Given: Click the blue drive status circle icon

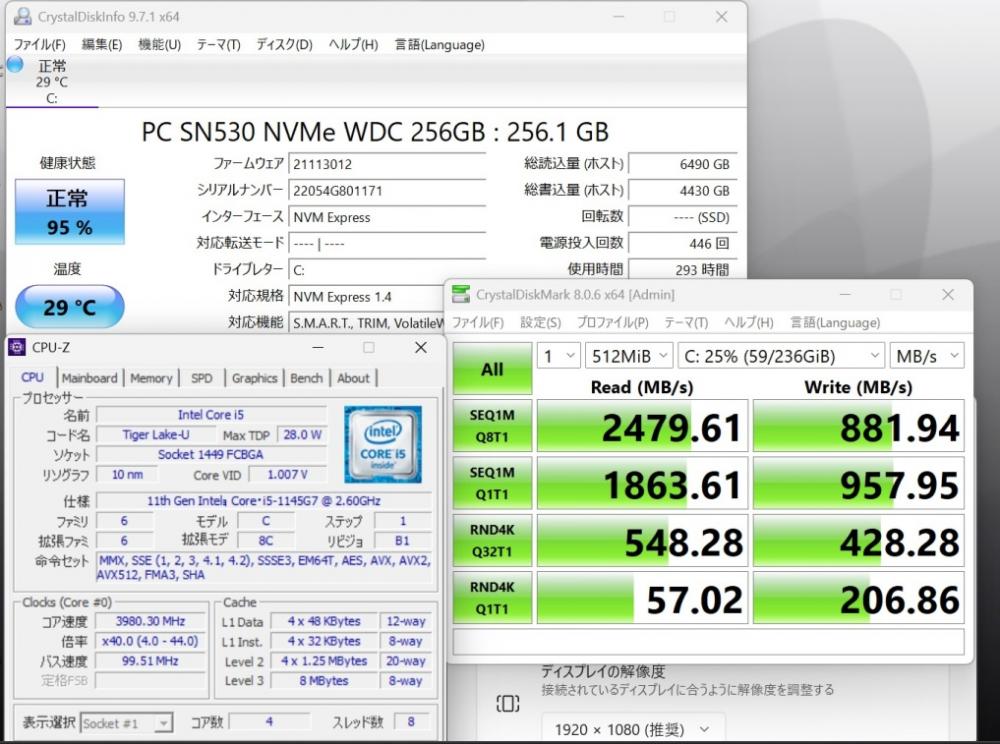Looking at the screenshot, I should (x=15, y=64).
